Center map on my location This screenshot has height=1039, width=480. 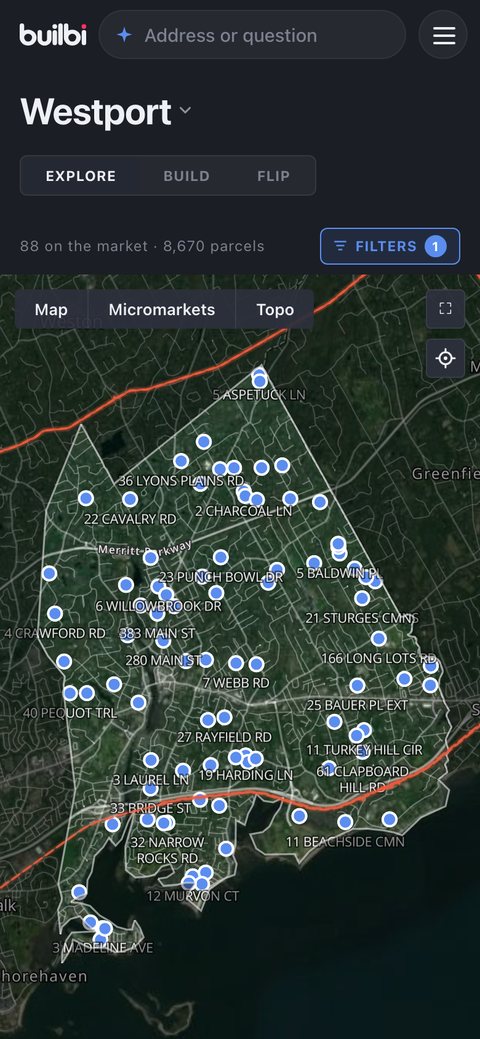(x=446, y=358)
